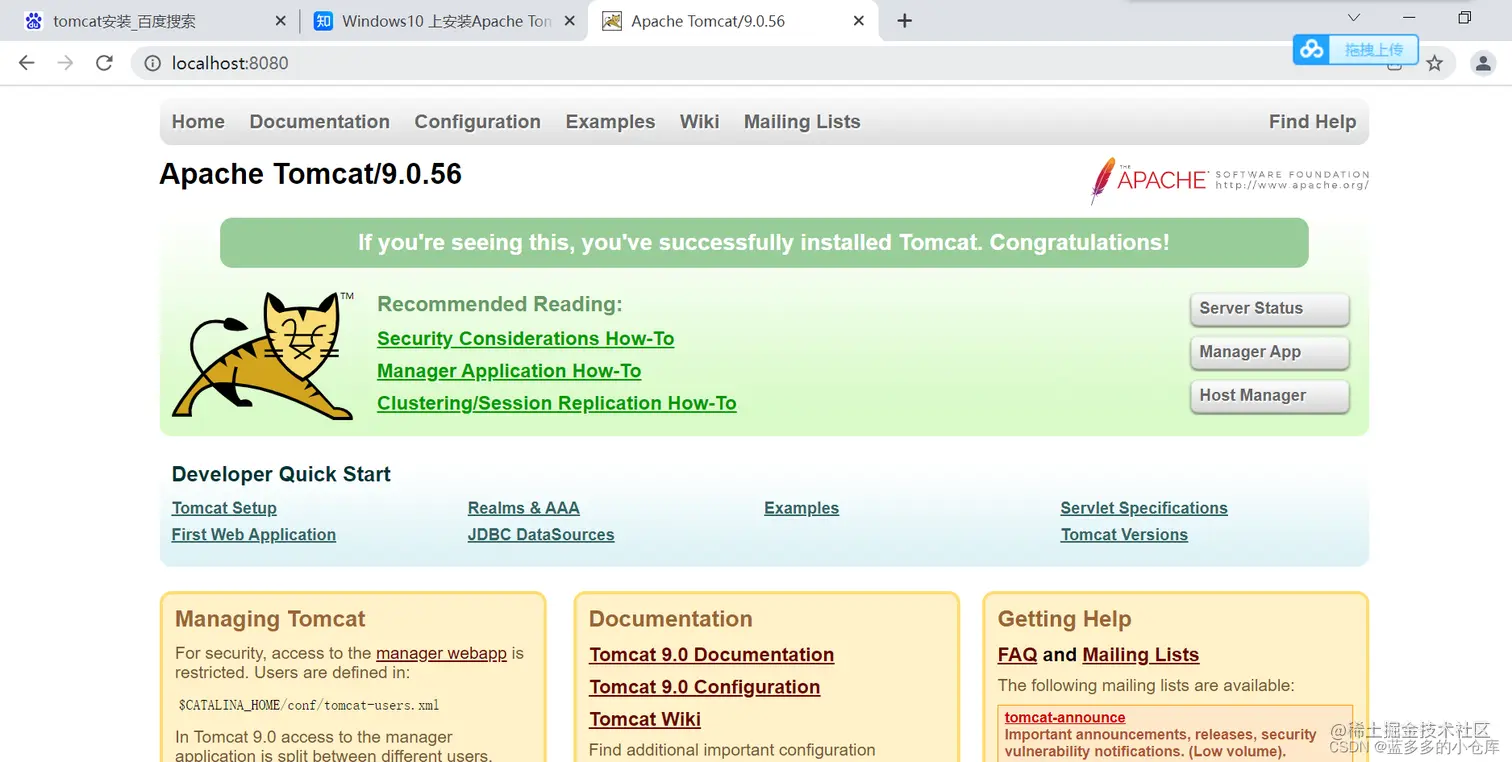Open Wiki in the navigation bar

tap(700, 122)
